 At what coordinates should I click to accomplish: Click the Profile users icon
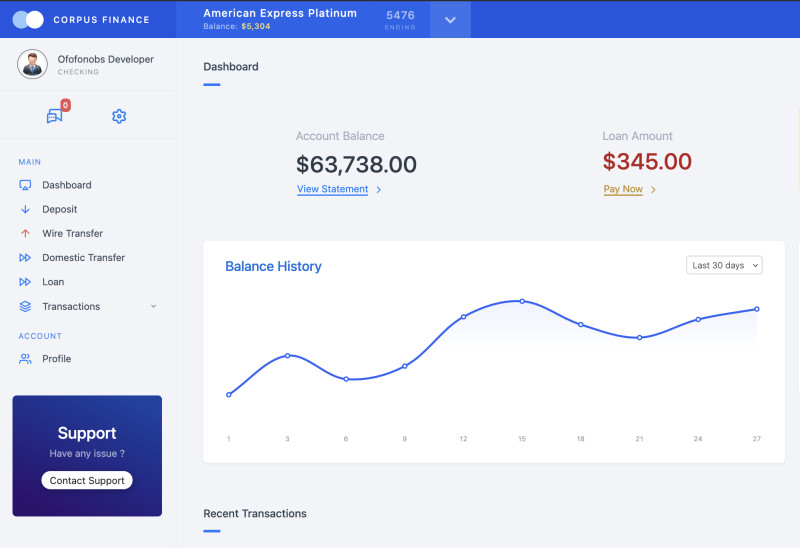click(25, 359)
